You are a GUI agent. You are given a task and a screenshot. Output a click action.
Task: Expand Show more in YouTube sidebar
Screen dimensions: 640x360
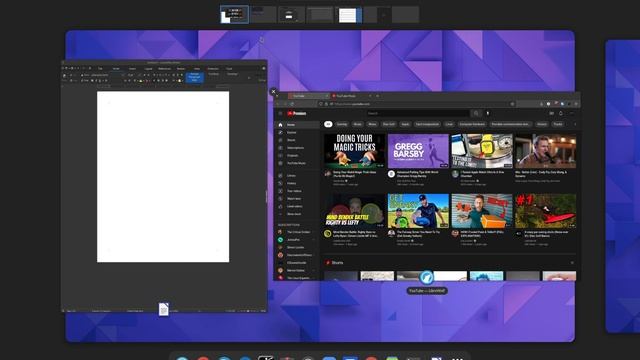297,214
